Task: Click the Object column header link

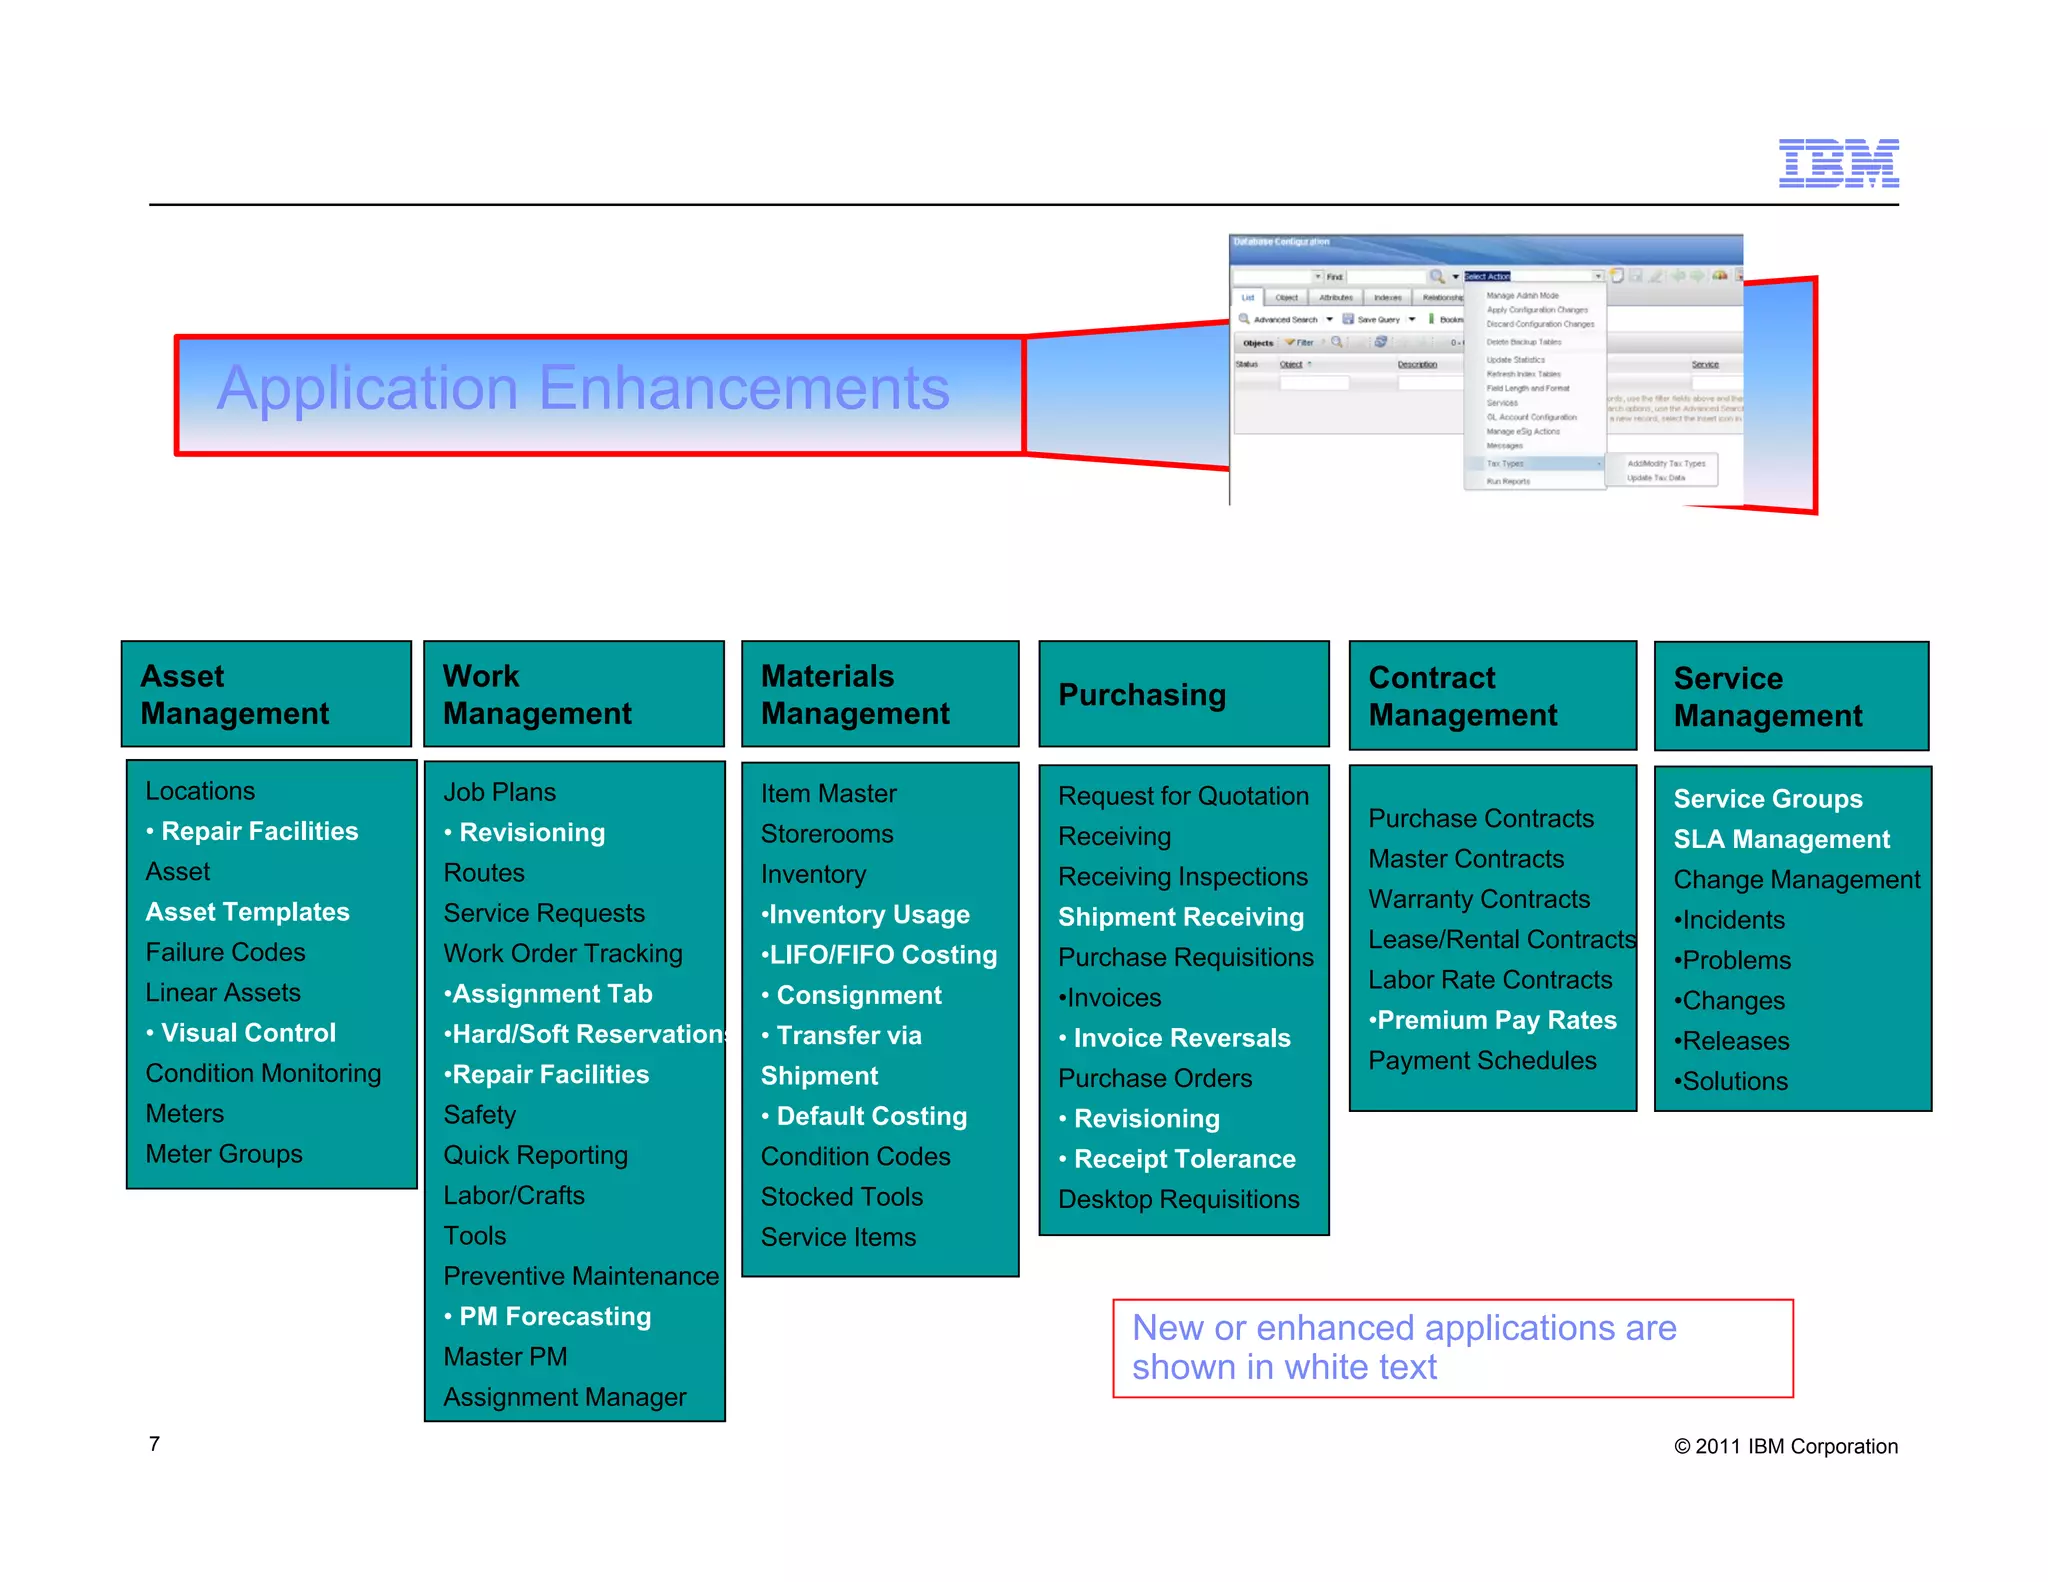Action: pos(1291,364)
